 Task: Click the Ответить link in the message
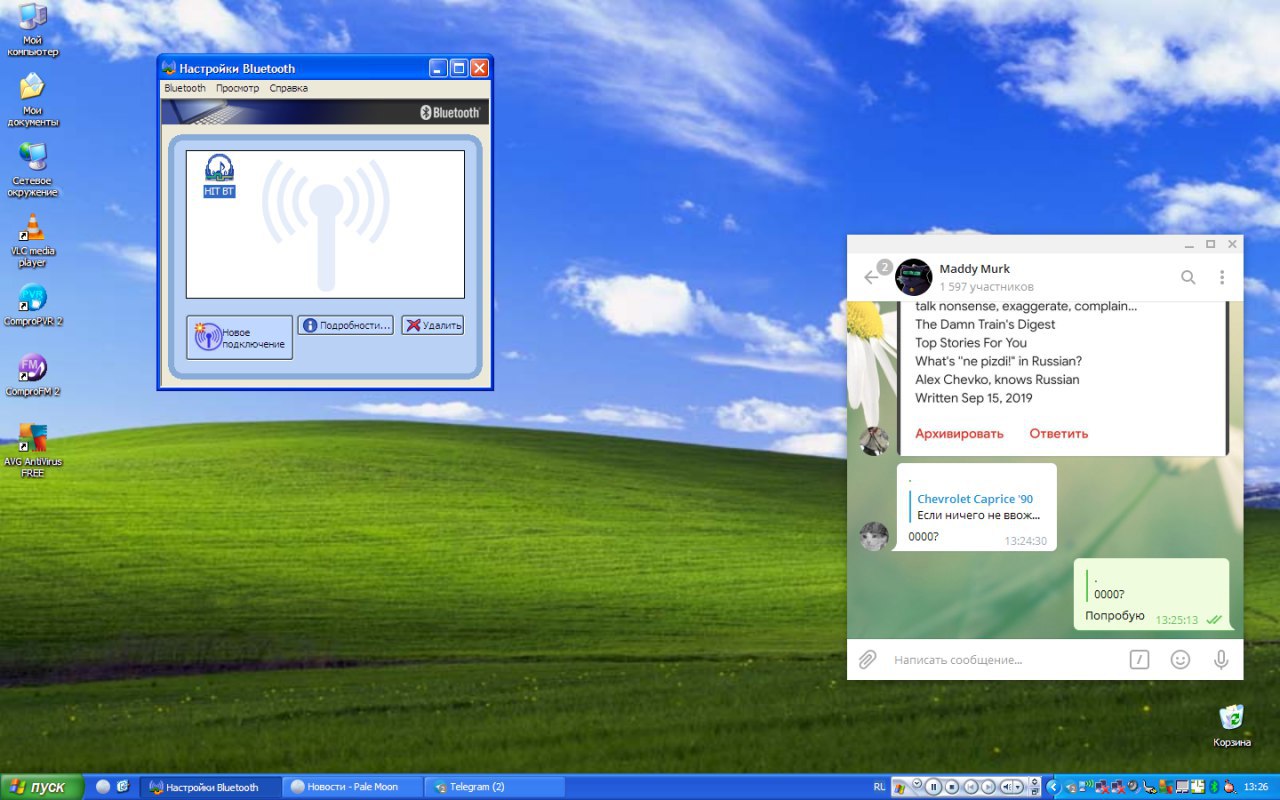[1059, 433]
